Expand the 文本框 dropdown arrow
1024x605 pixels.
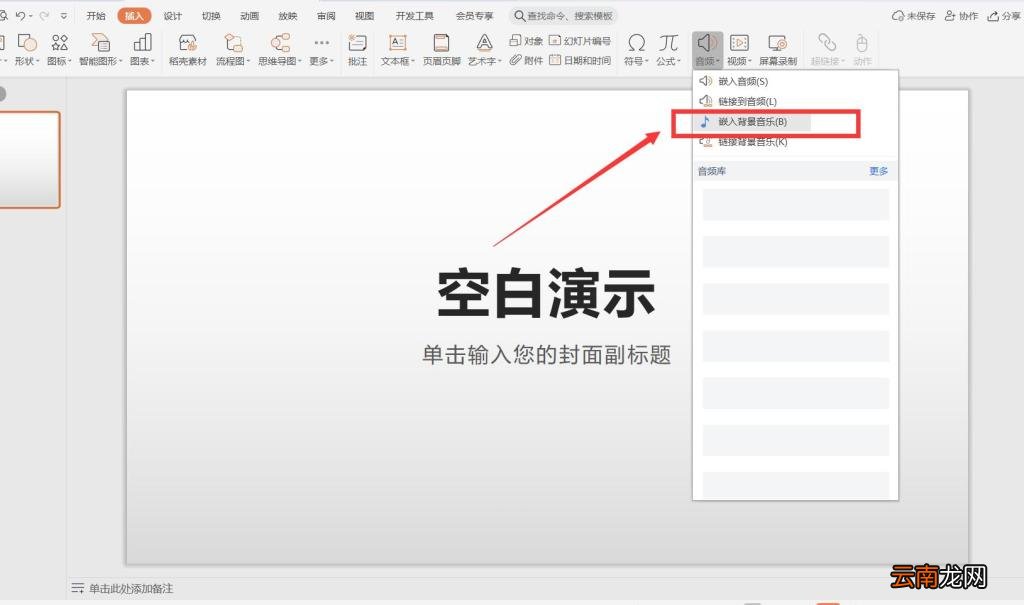[x=413, y=61]
